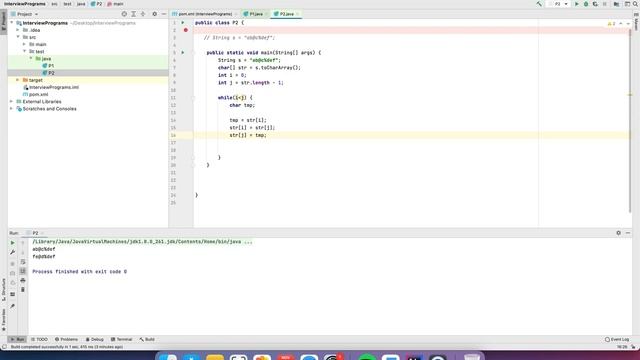
Task: Click the editor vertical scrollbar
Action: pos(630,120)
